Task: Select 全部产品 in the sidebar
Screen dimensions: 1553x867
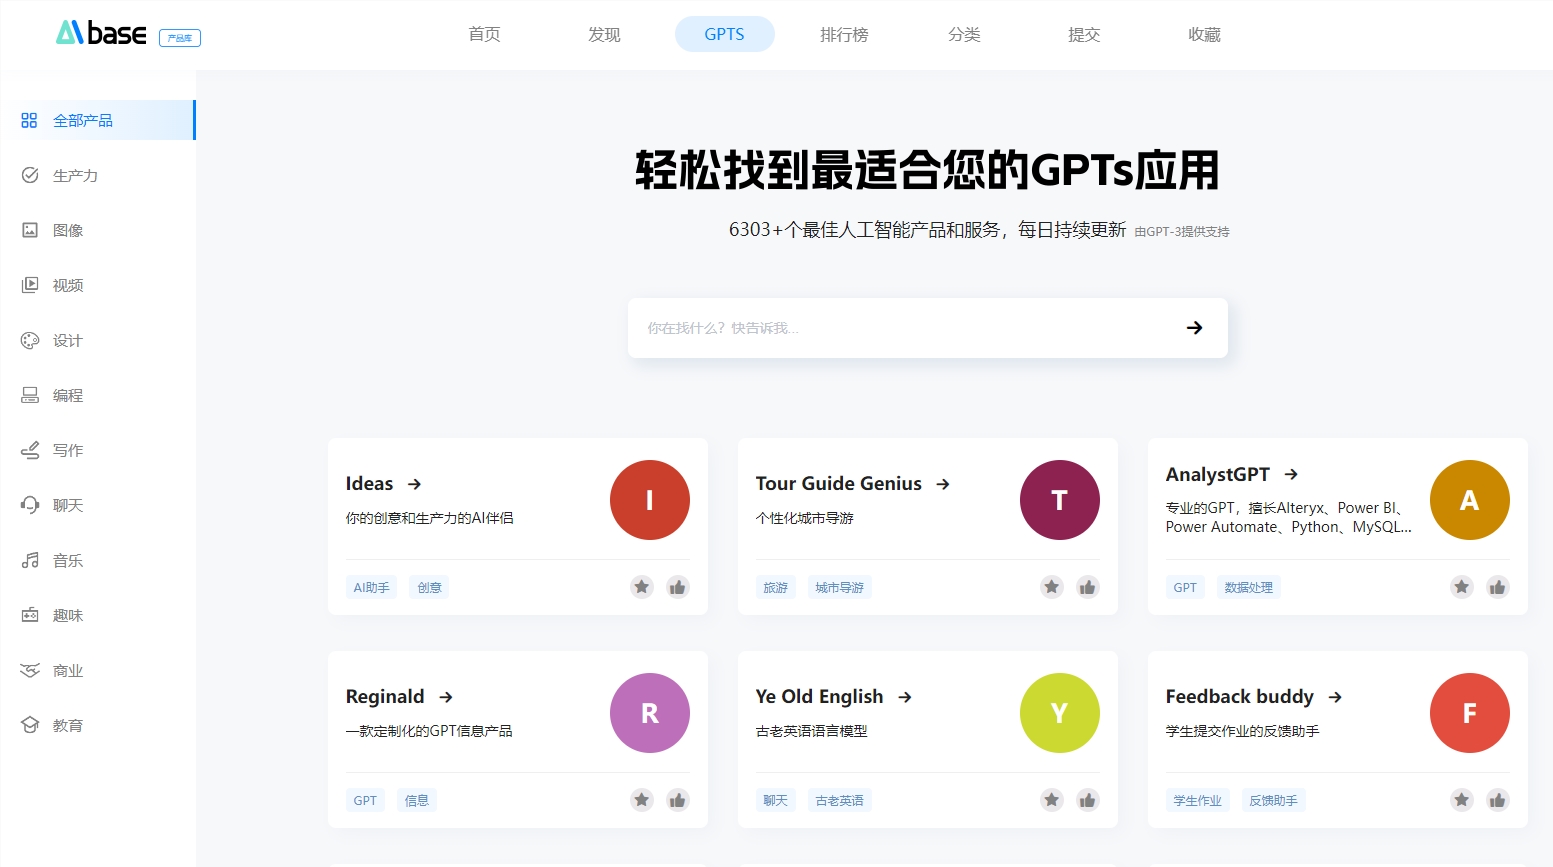Action: click(x=98, y=120)
